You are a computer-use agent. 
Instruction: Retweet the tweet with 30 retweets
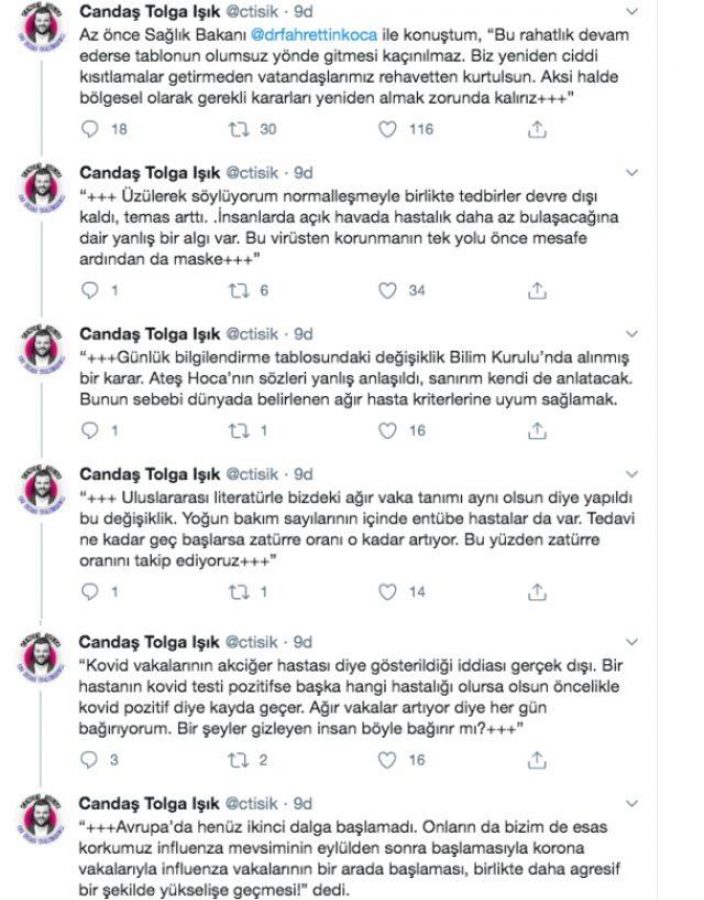coord(238,129)
